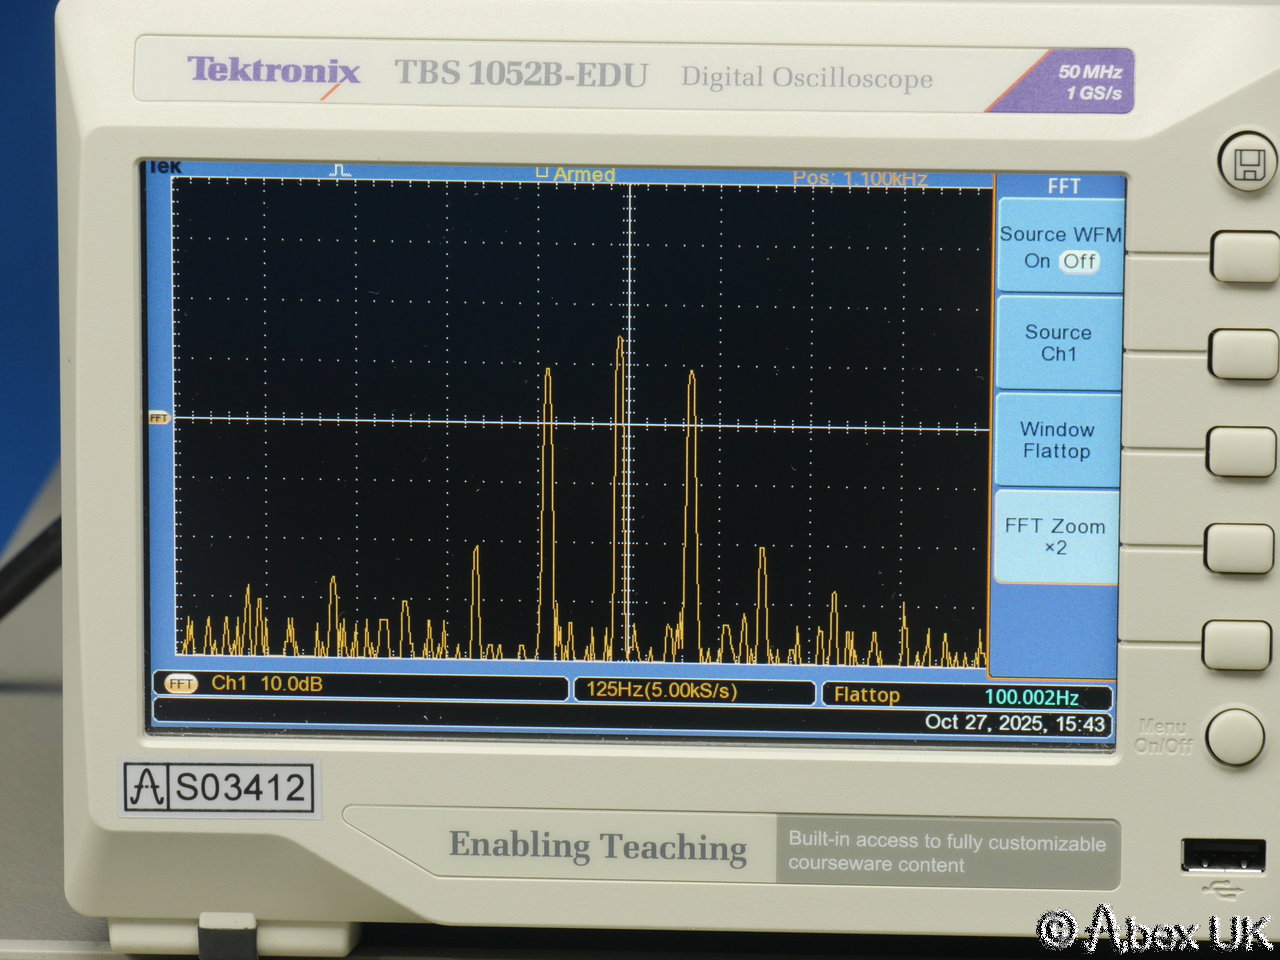Click the FFT menu title header
This screenshot has height=960, width=1280.
coord(1063,186)
